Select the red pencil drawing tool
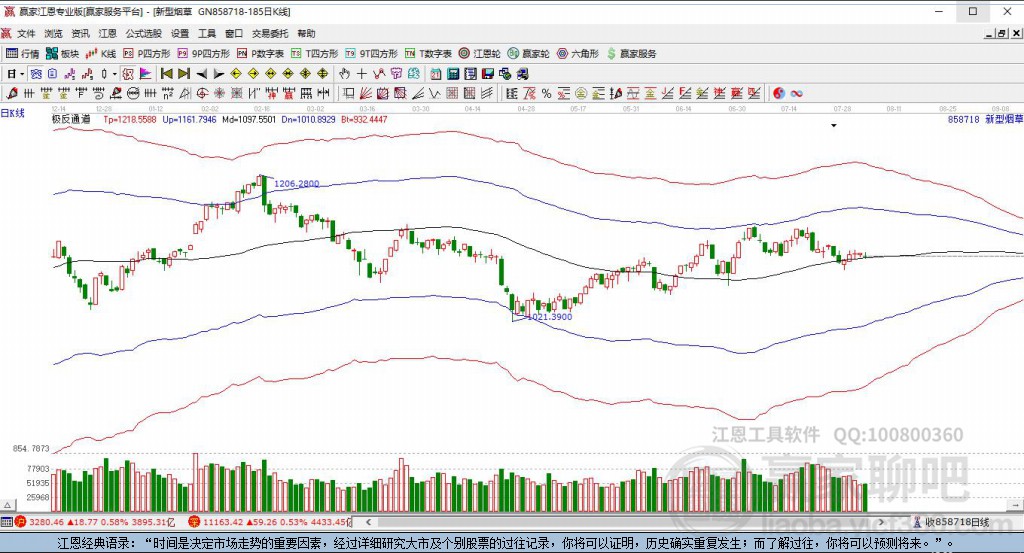The height and width of the screenshot is (553, 1024). pos(12,93)
